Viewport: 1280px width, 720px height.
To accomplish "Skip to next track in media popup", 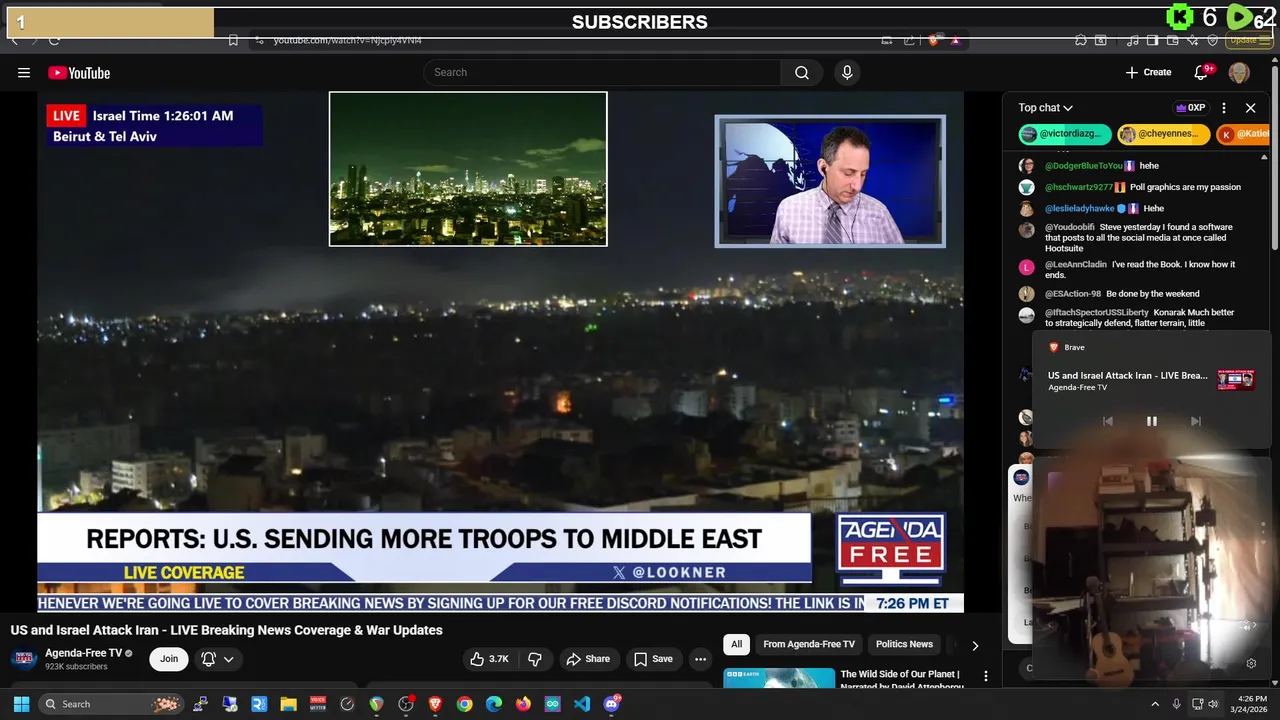I will point(1195,421).
